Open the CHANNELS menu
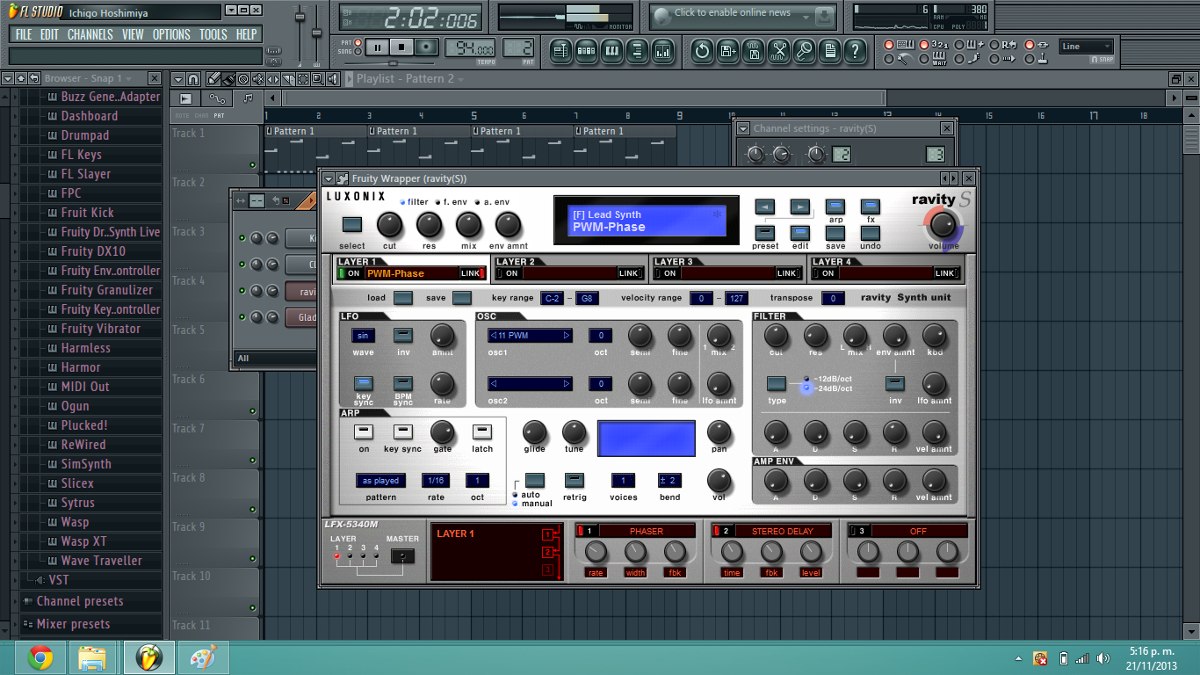The image size is (1200, 675). coord(90,34)
